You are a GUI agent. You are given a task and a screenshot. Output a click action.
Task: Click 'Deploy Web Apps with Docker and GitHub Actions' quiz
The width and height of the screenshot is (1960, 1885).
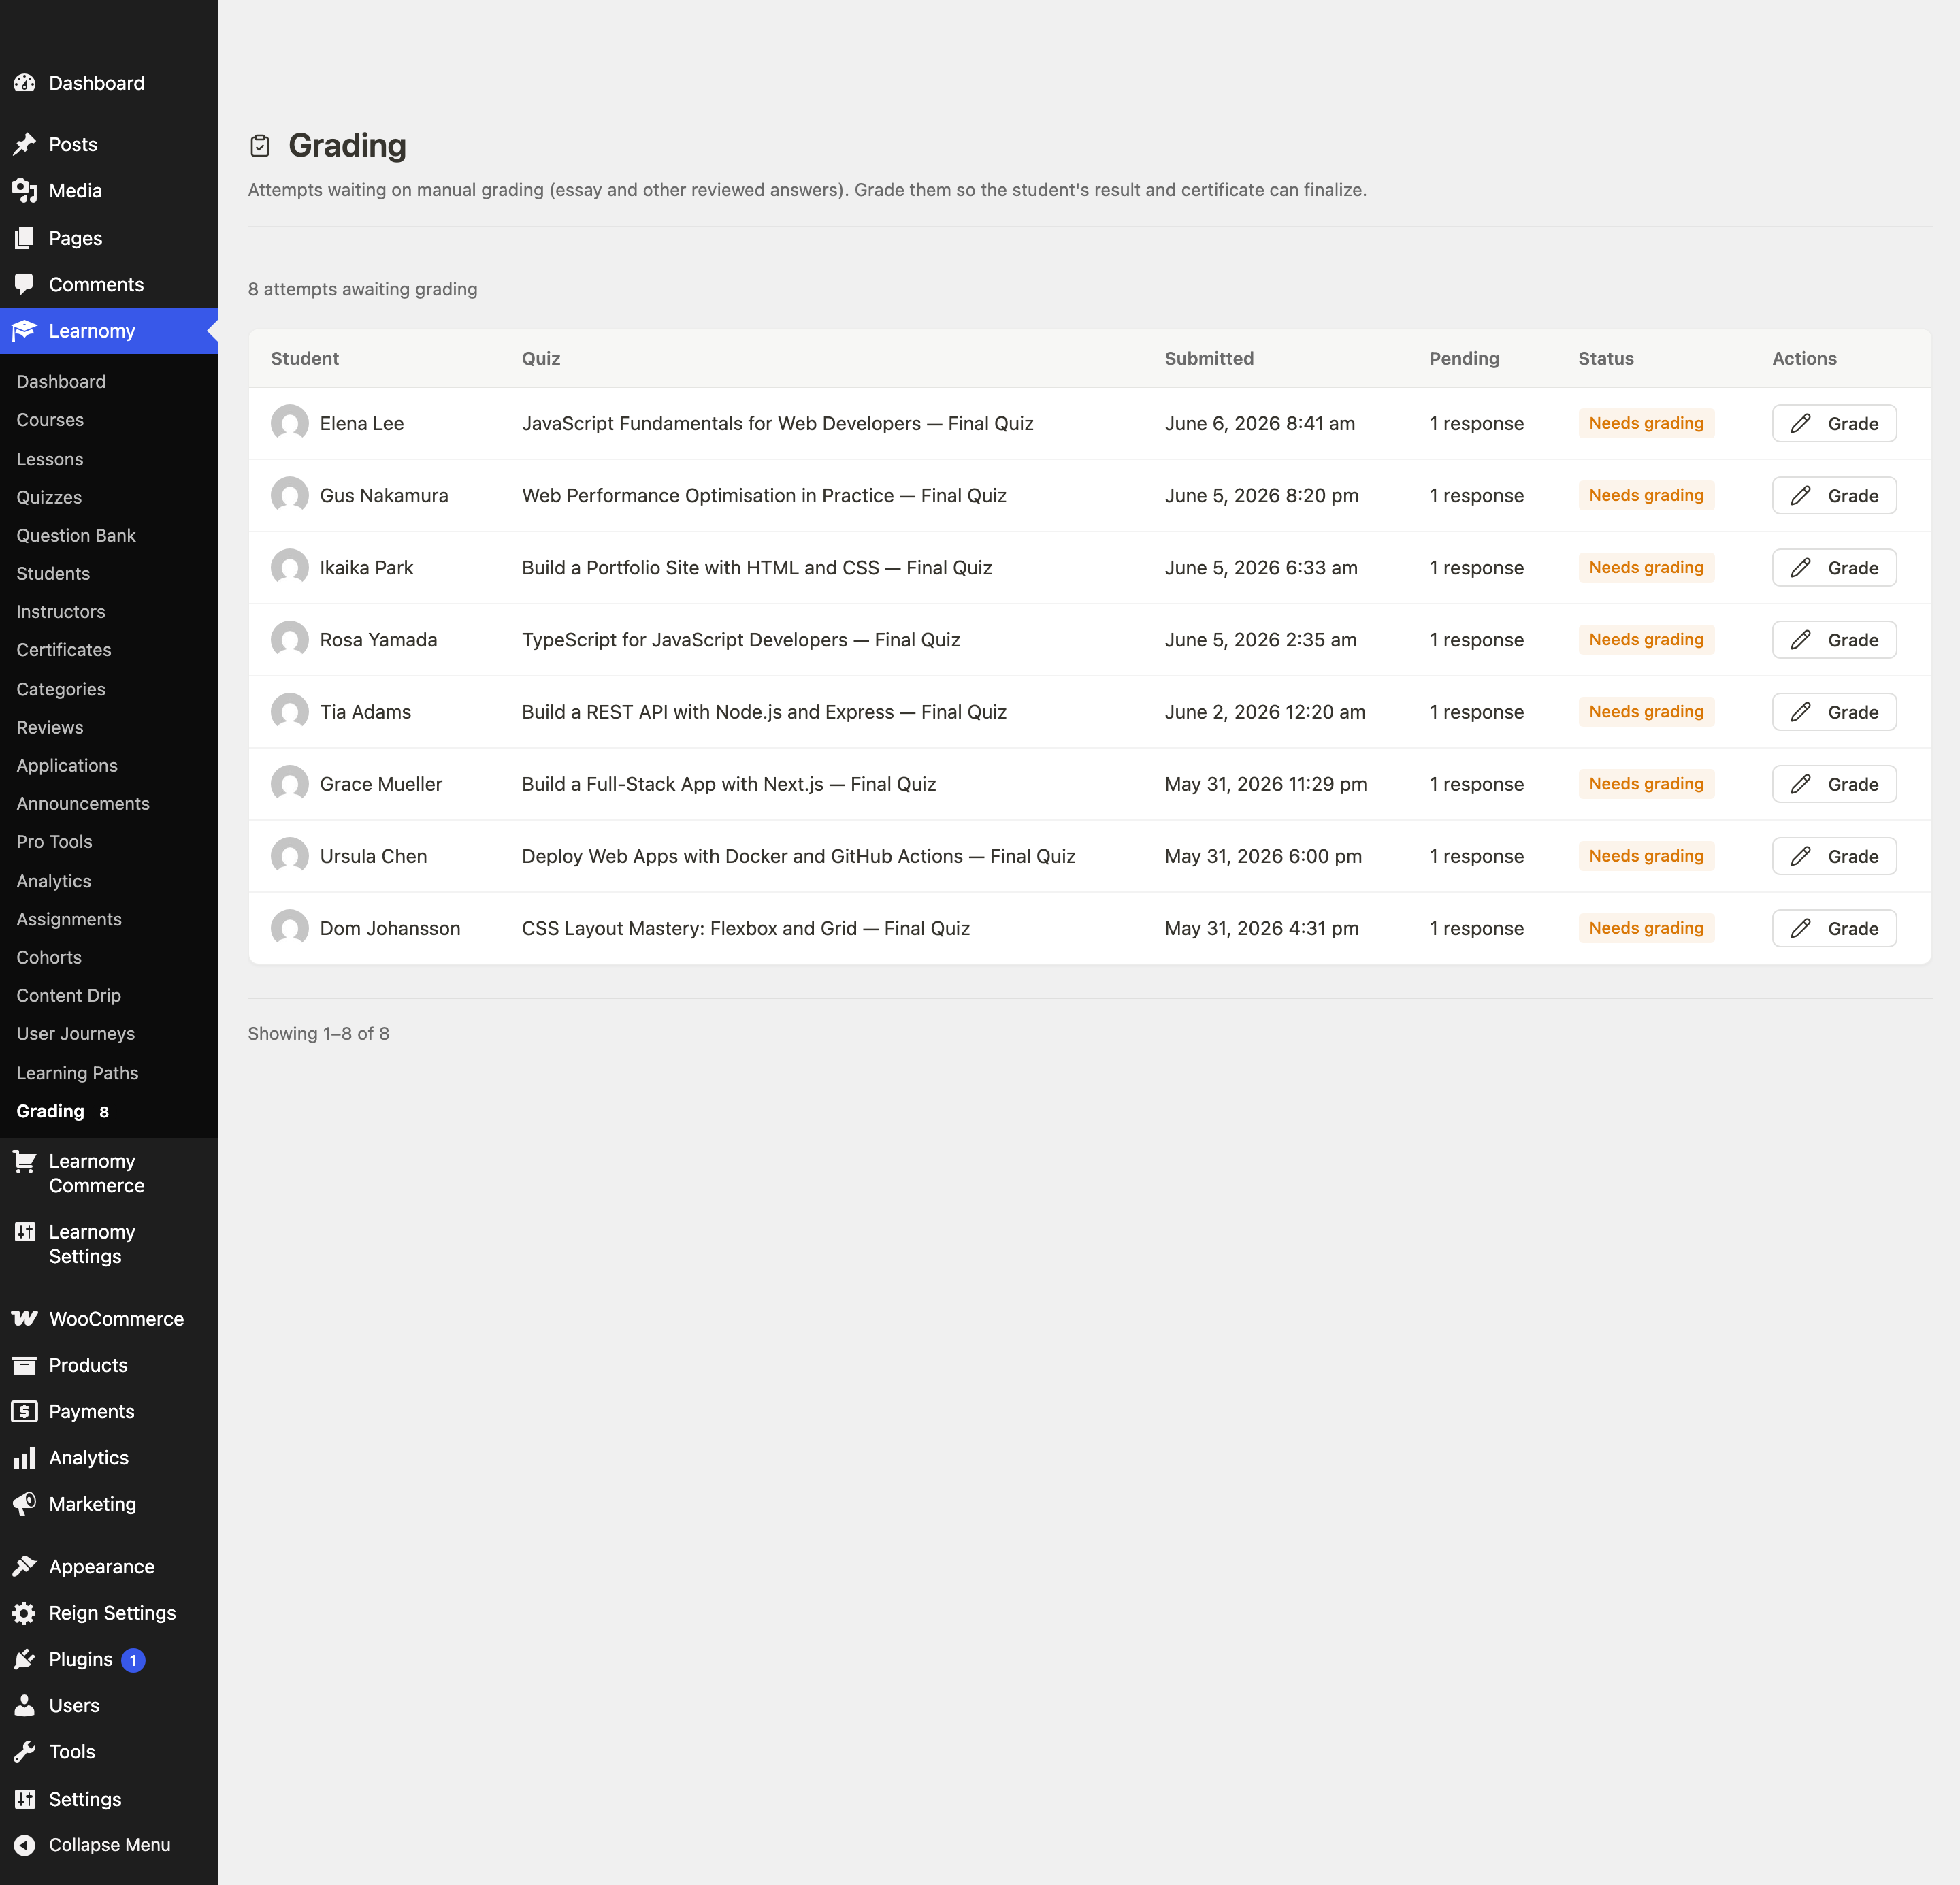(x=799, y=856)
